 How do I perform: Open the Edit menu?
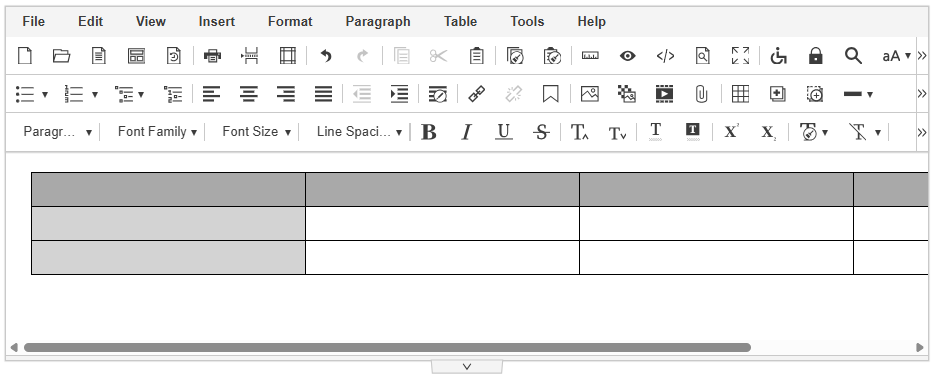(91, 21)
